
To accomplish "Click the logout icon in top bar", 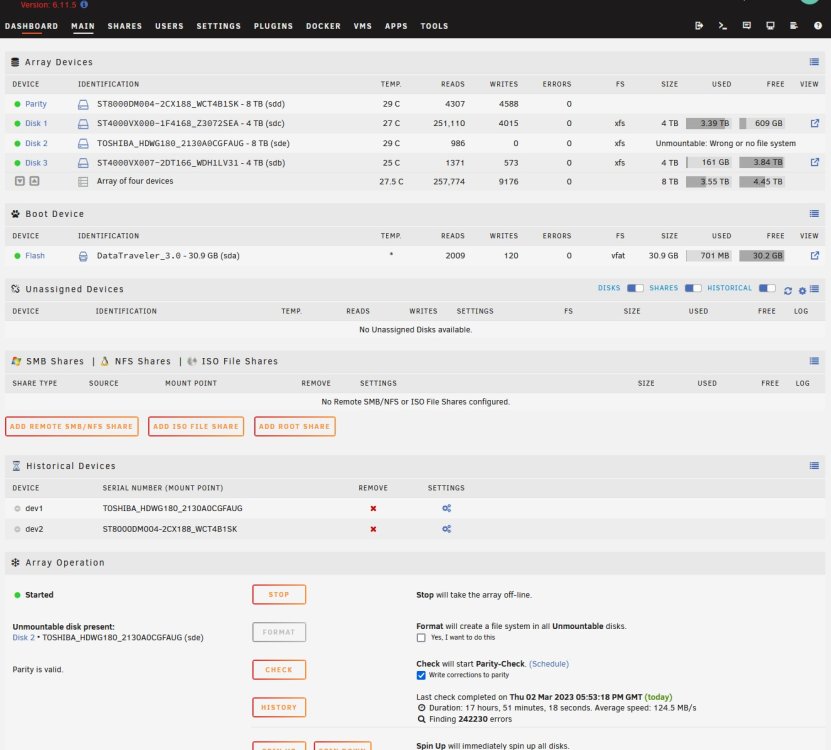I will [x=699, y=25].
